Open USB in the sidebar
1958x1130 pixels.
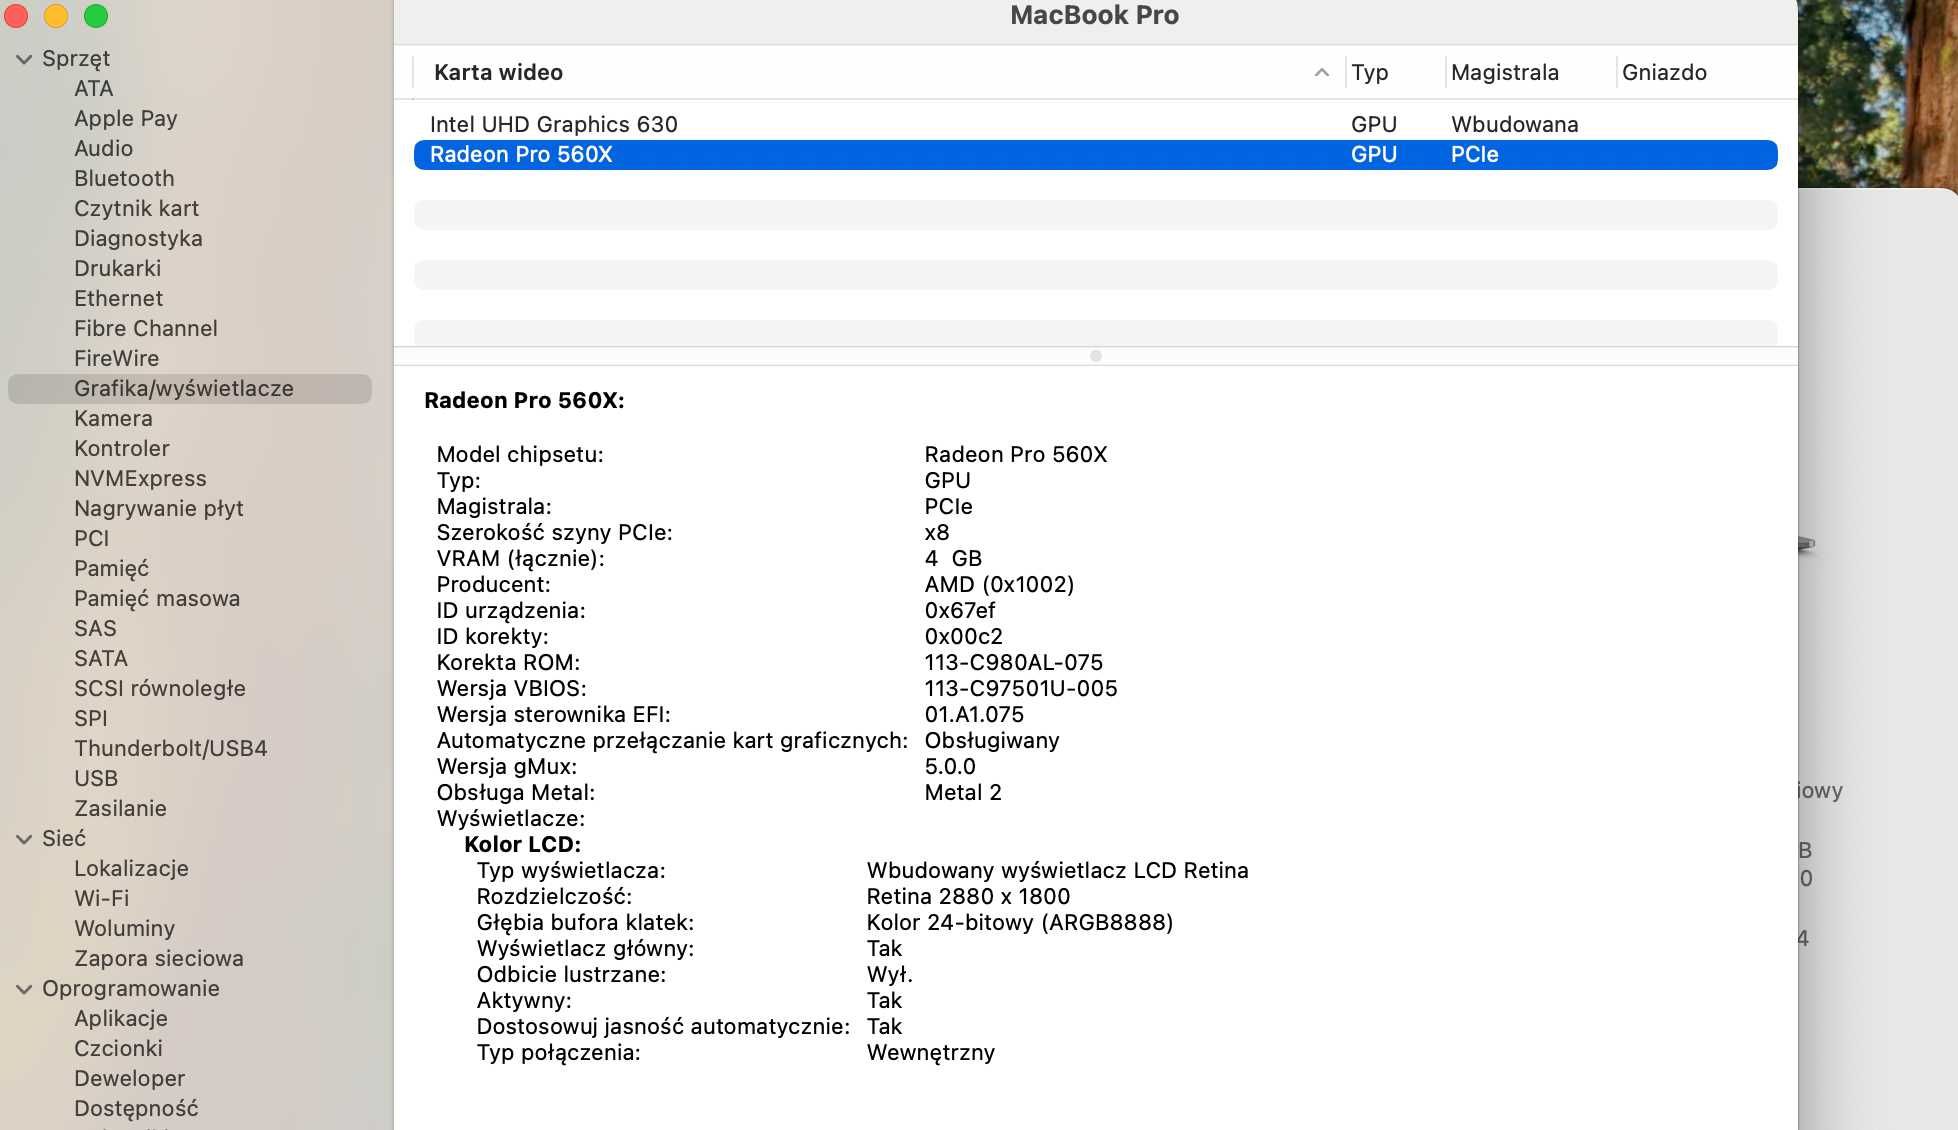click(x=95, y=778)
